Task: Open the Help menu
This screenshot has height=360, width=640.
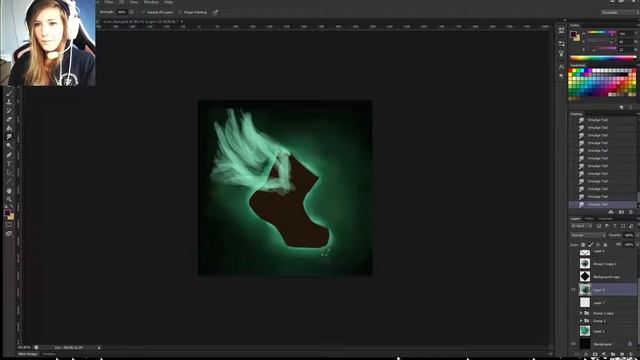Action: [x=168, y=2]
